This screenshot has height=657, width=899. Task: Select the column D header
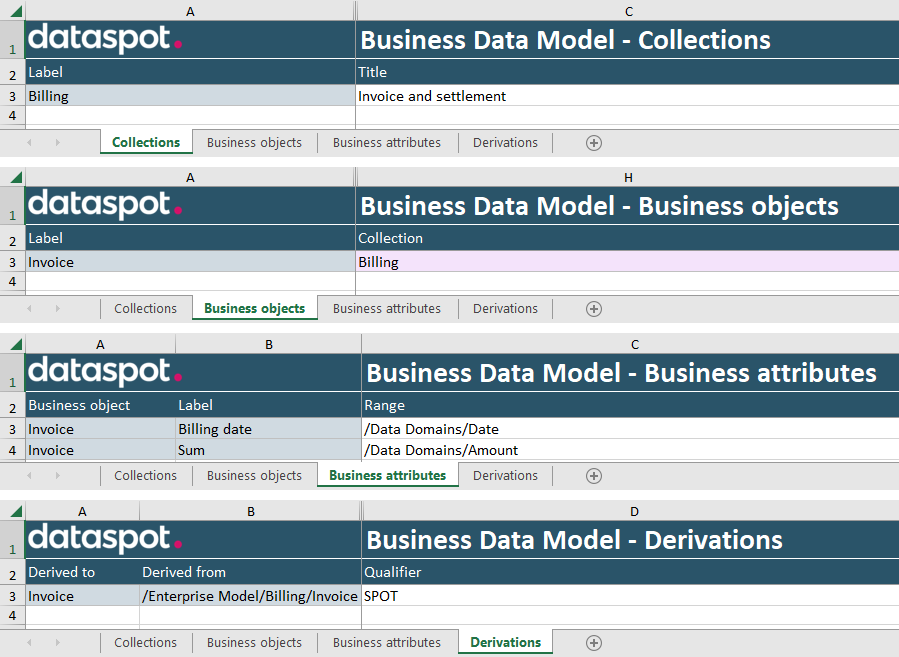pyautogui.click(x=634, y=511)
